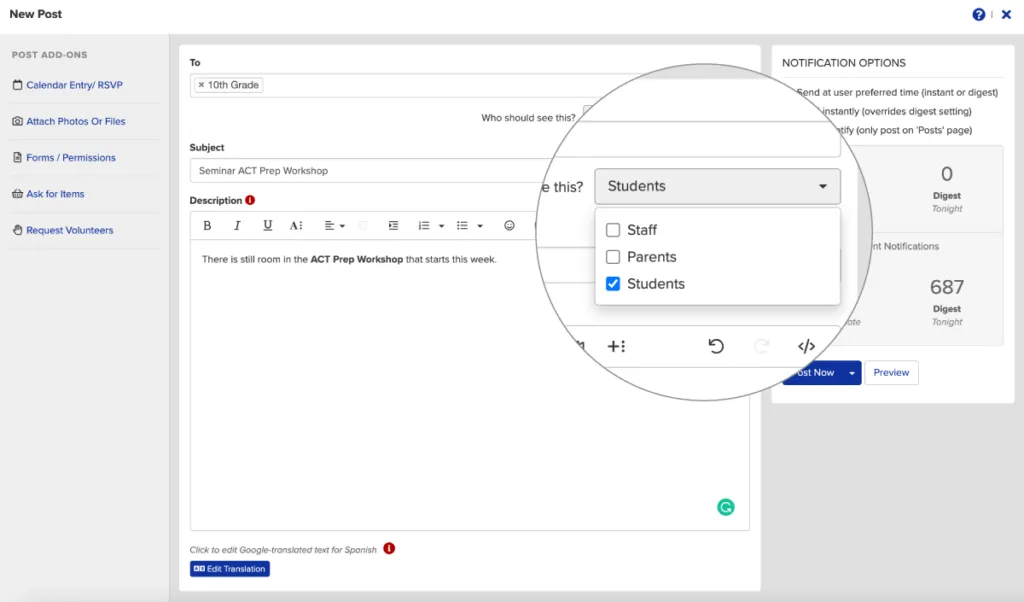Increase indent with the indent icon

click(x=393, y=226)
